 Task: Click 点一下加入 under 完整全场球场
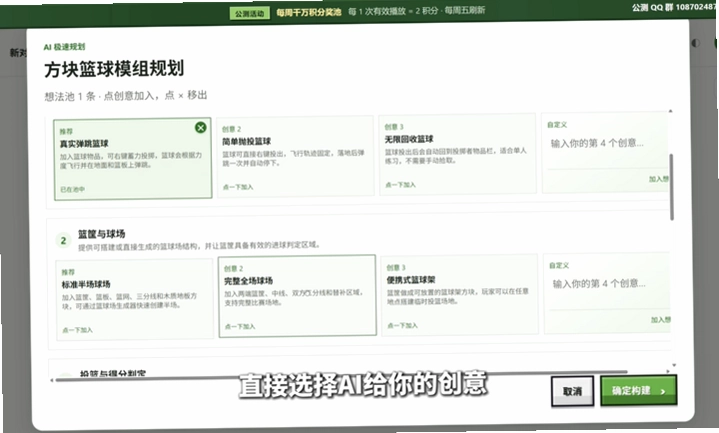point(240,327)
